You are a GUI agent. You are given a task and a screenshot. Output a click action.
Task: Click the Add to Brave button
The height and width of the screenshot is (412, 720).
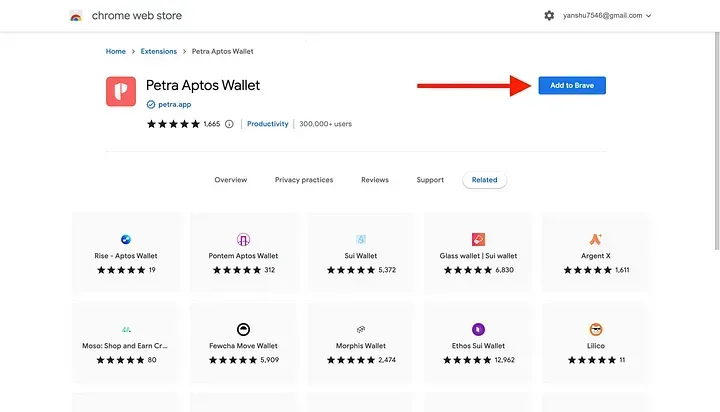pyautogui.click(x=572, y=85)
